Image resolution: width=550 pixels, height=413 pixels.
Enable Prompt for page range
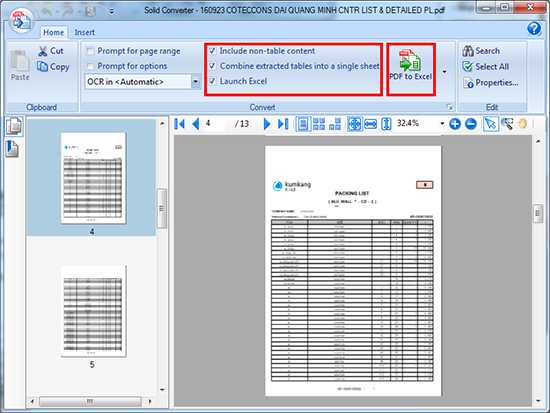(x=90, y=51)
